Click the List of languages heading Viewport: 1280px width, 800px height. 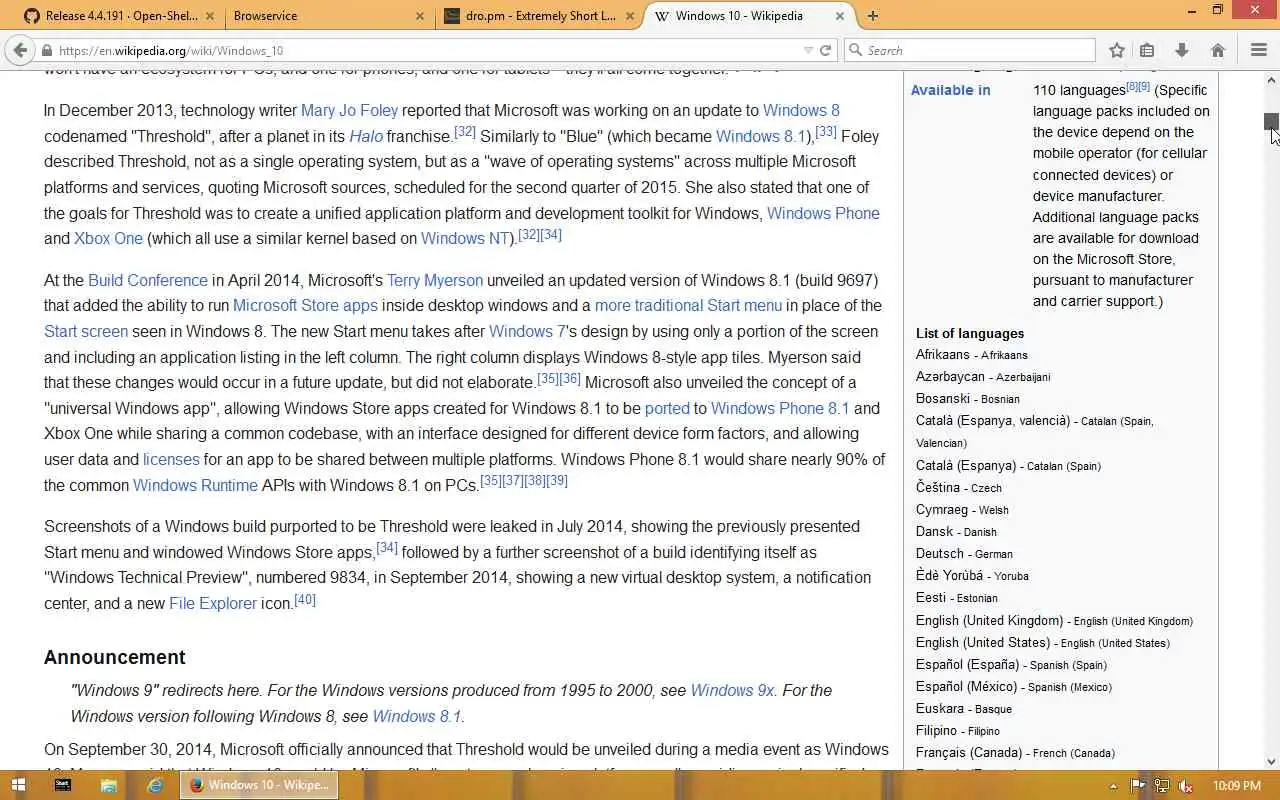coord(970,333)
